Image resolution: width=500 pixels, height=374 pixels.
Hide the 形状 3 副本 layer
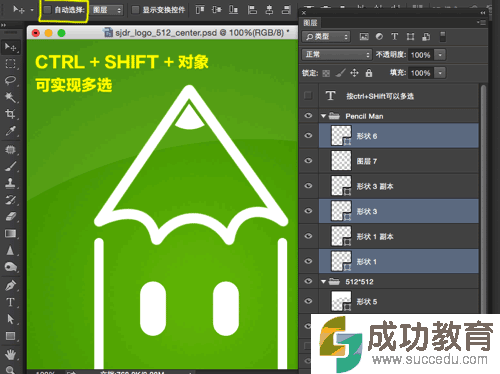tap(309, 186)
